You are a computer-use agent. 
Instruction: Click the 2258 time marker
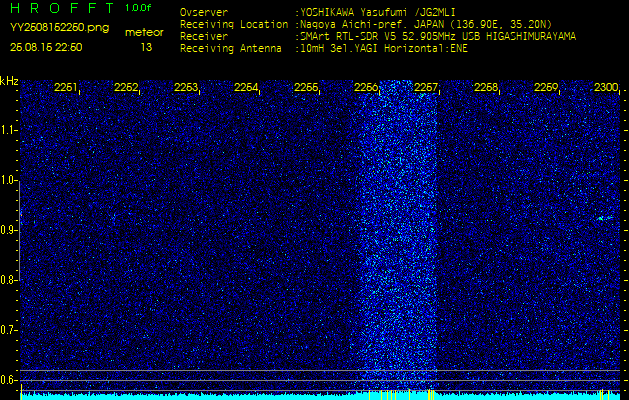click(x=486, y=87)
